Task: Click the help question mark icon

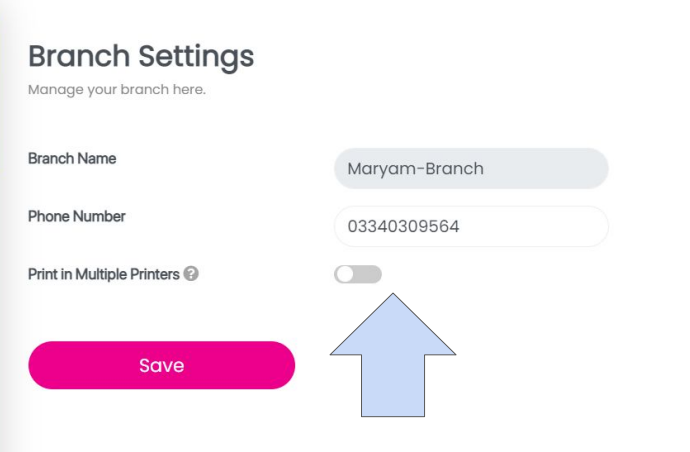Action: [191, 274]
